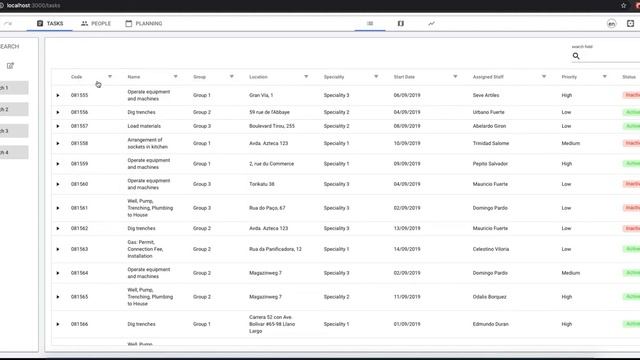Open the Planning tab
This screenshot has width=640, height=360.
(x=144, y=23)
